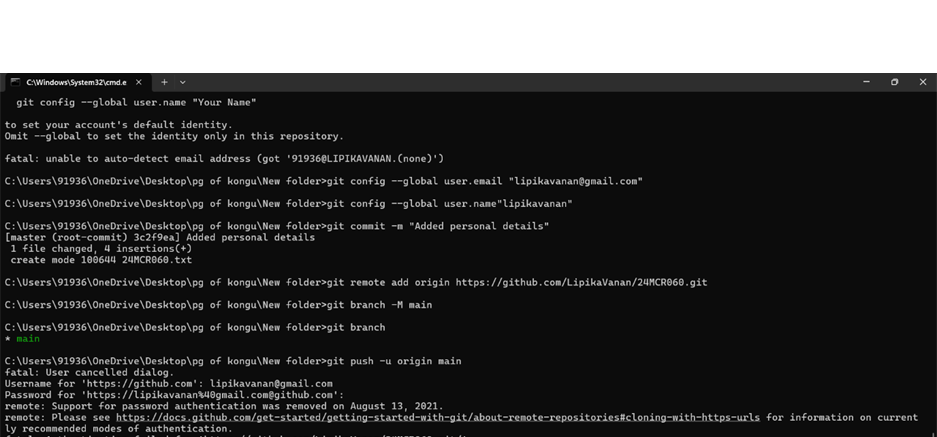Close the terminal window
This screenshot has height=437, width=937.
pyautogui.click(x=923, y=82)
